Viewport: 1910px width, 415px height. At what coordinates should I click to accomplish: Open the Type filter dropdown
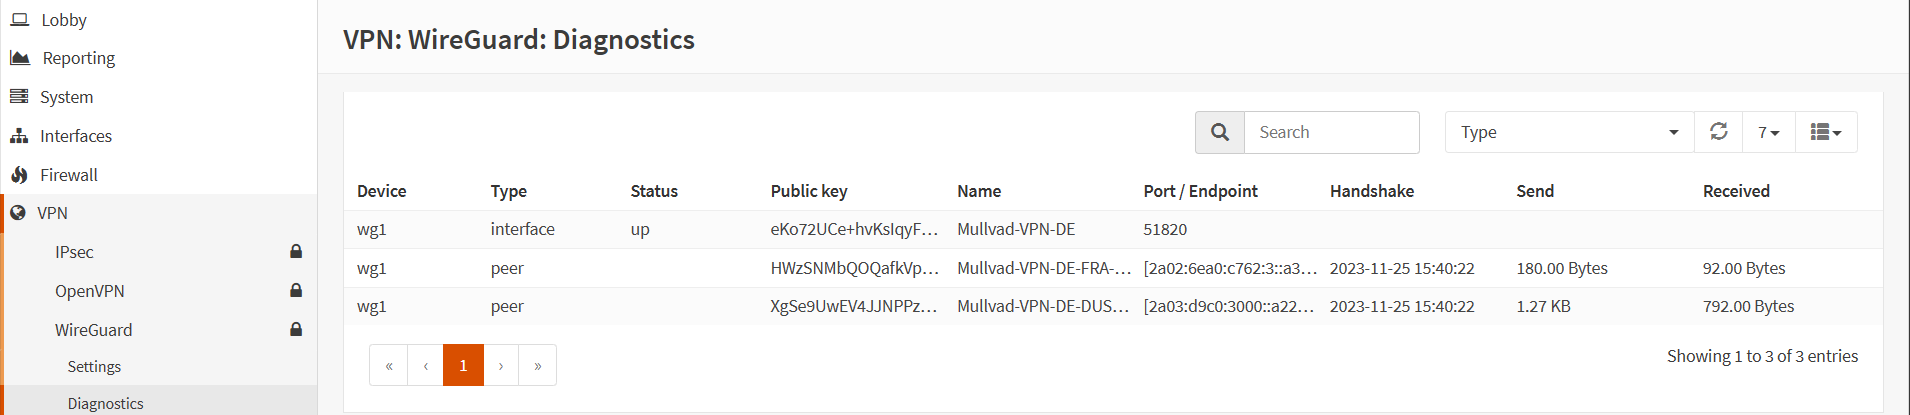1569,132
